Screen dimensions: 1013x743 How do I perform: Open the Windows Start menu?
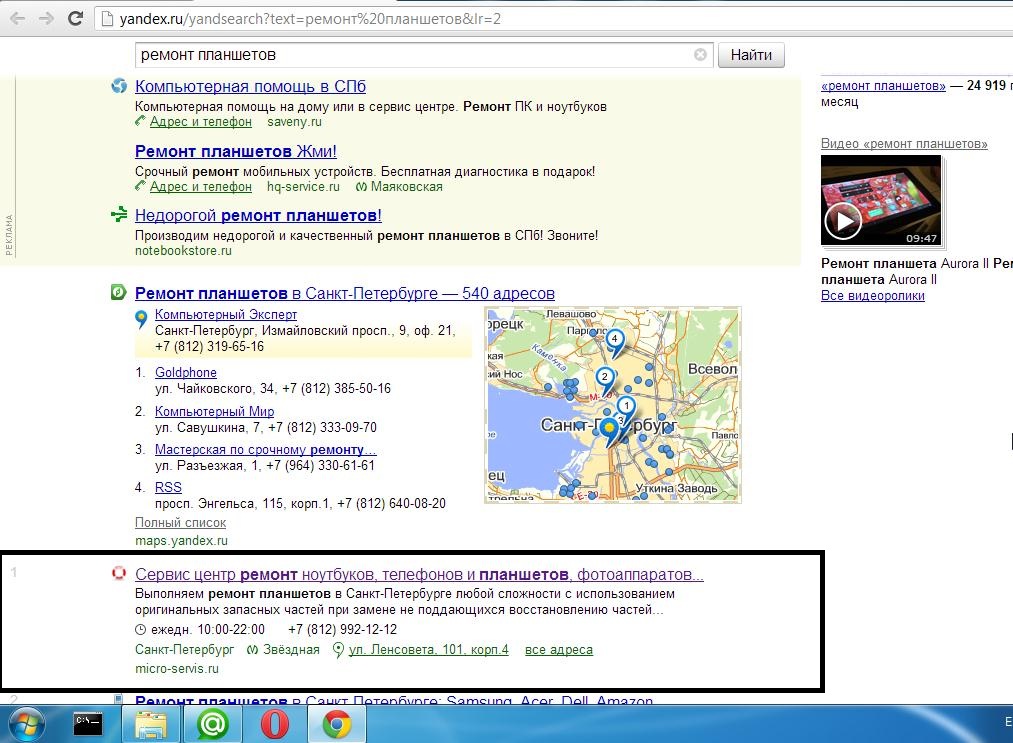click(x=26, y=724)
